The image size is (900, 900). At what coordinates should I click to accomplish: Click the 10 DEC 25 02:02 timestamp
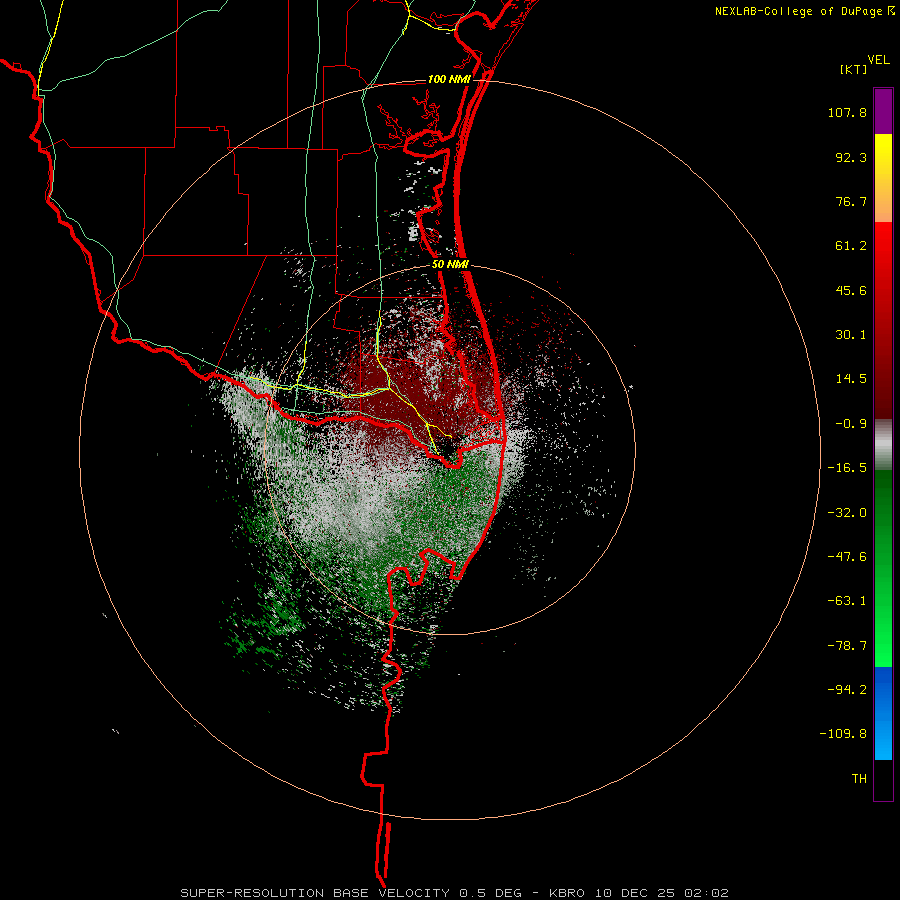coord(662,893)
